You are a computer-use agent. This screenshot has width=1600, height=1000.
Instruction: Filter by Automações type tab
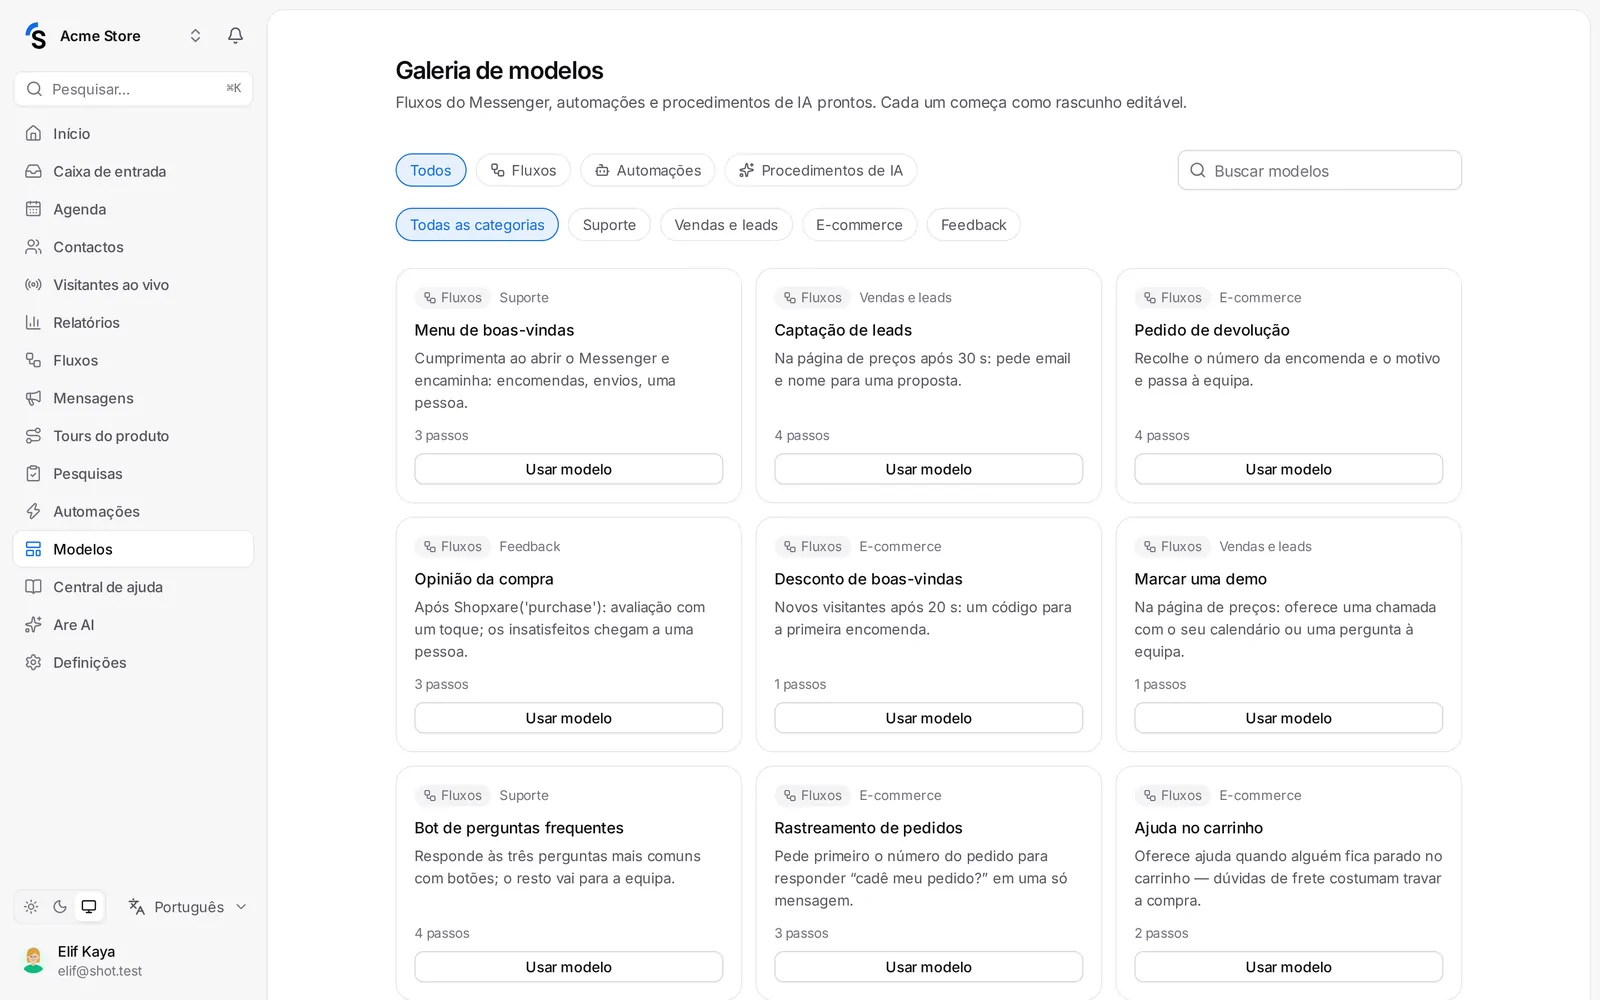[647, 170]
